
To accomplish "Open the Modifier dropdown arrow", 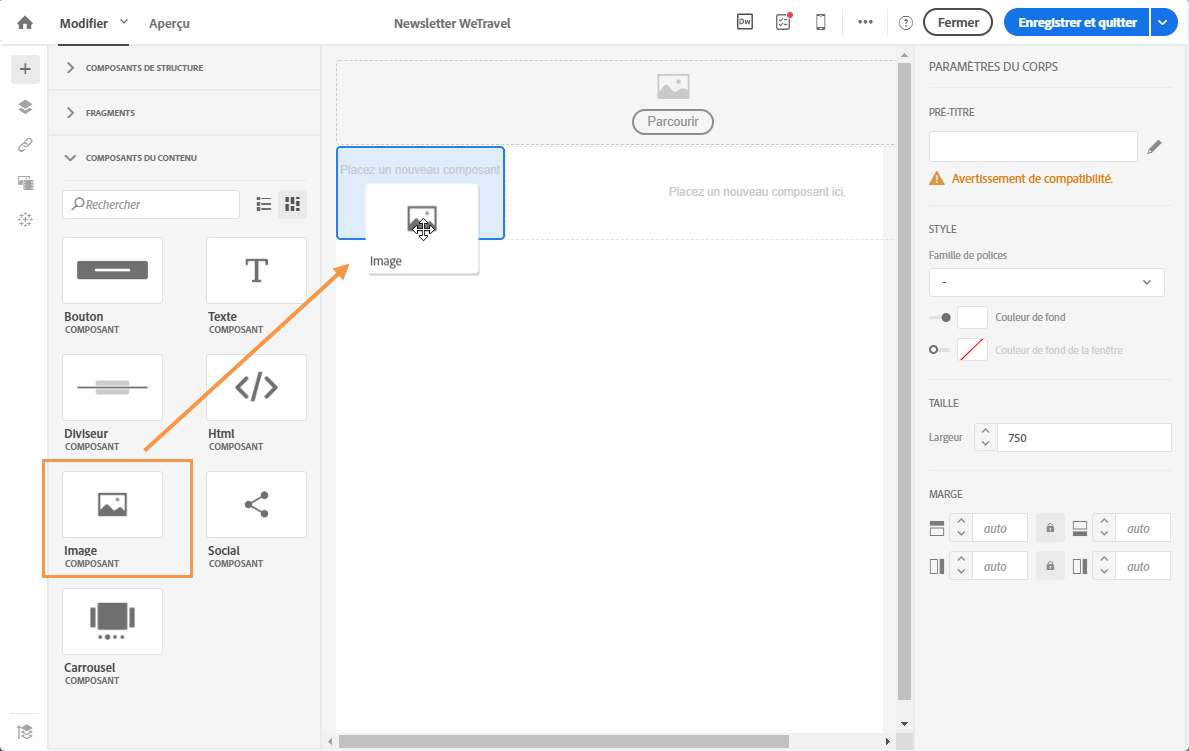I will click(124, 22).
